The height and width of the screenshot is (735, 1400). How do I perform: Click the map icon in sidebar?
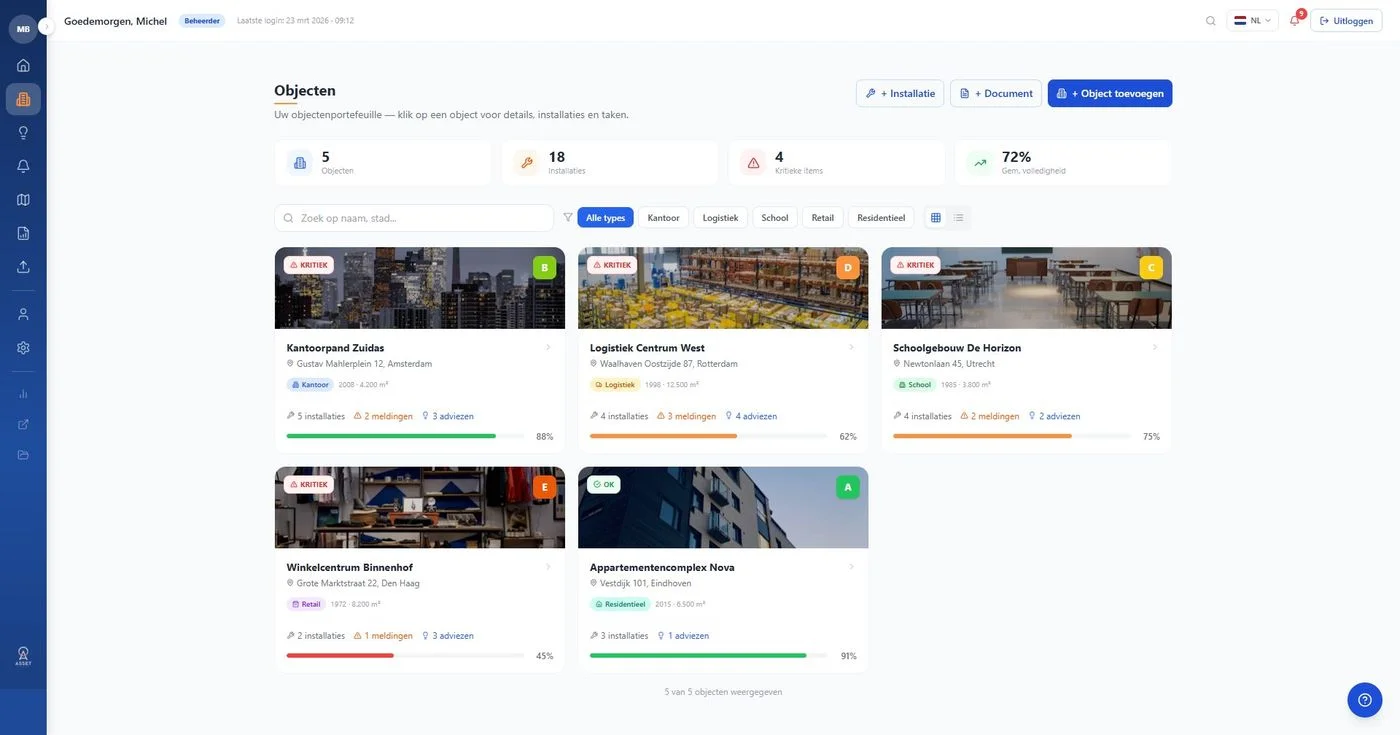23,200
